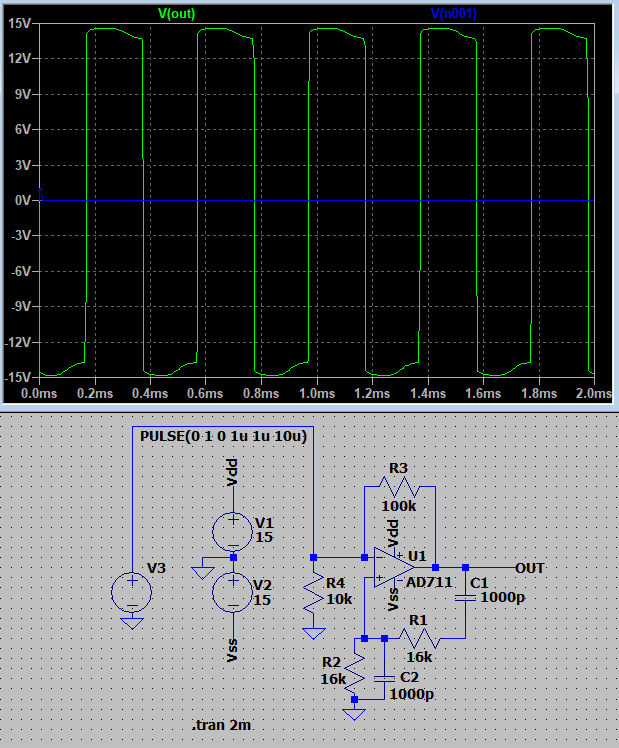The width and height of the screenshot is (619, 748).
Task: Click the OUT net label
Action: coord(529,568)
